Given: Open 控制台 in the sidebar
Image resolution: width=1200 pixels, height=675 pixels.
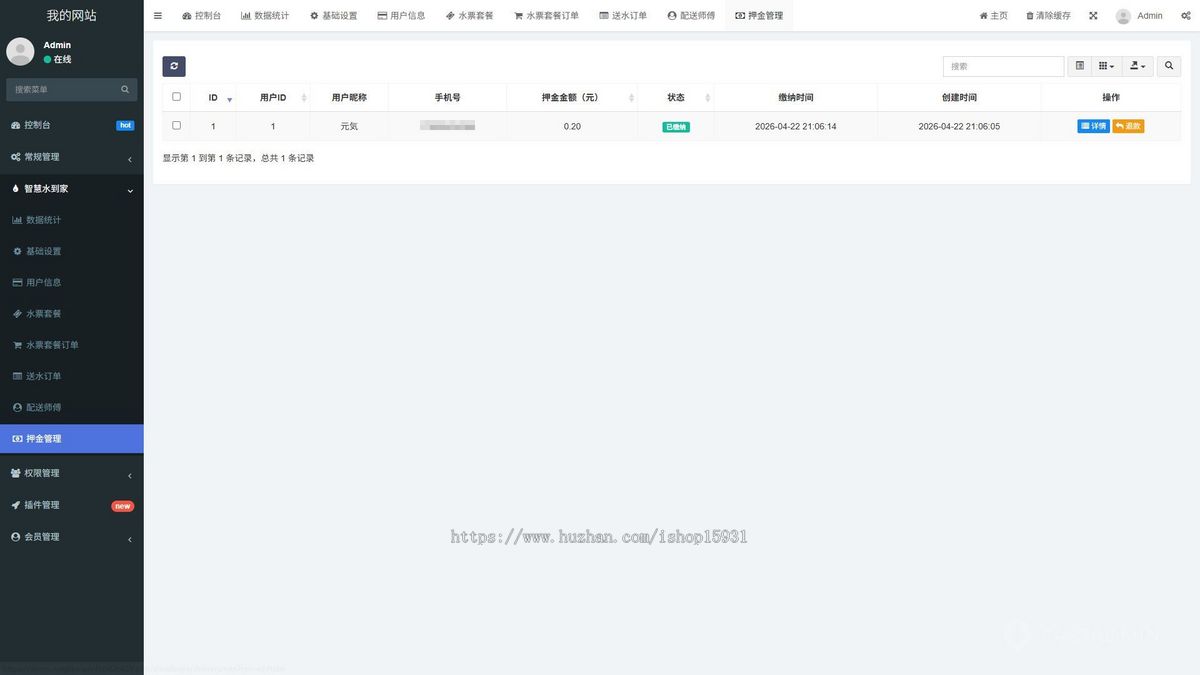Looking at the screenshot, I should [72, 125].
